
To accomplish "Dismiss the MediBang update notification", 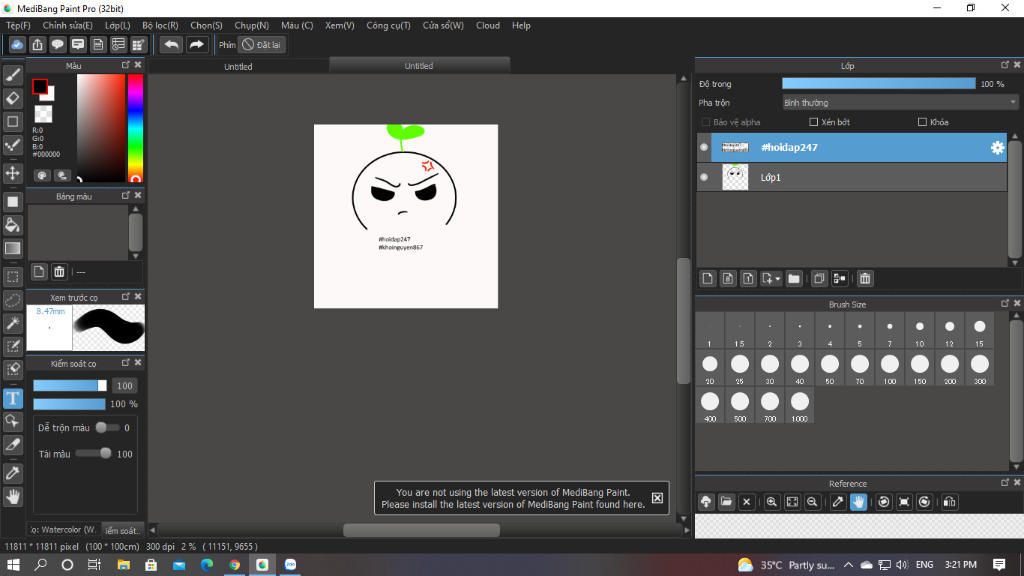I will pyautogui.click(x=657, y=498).
